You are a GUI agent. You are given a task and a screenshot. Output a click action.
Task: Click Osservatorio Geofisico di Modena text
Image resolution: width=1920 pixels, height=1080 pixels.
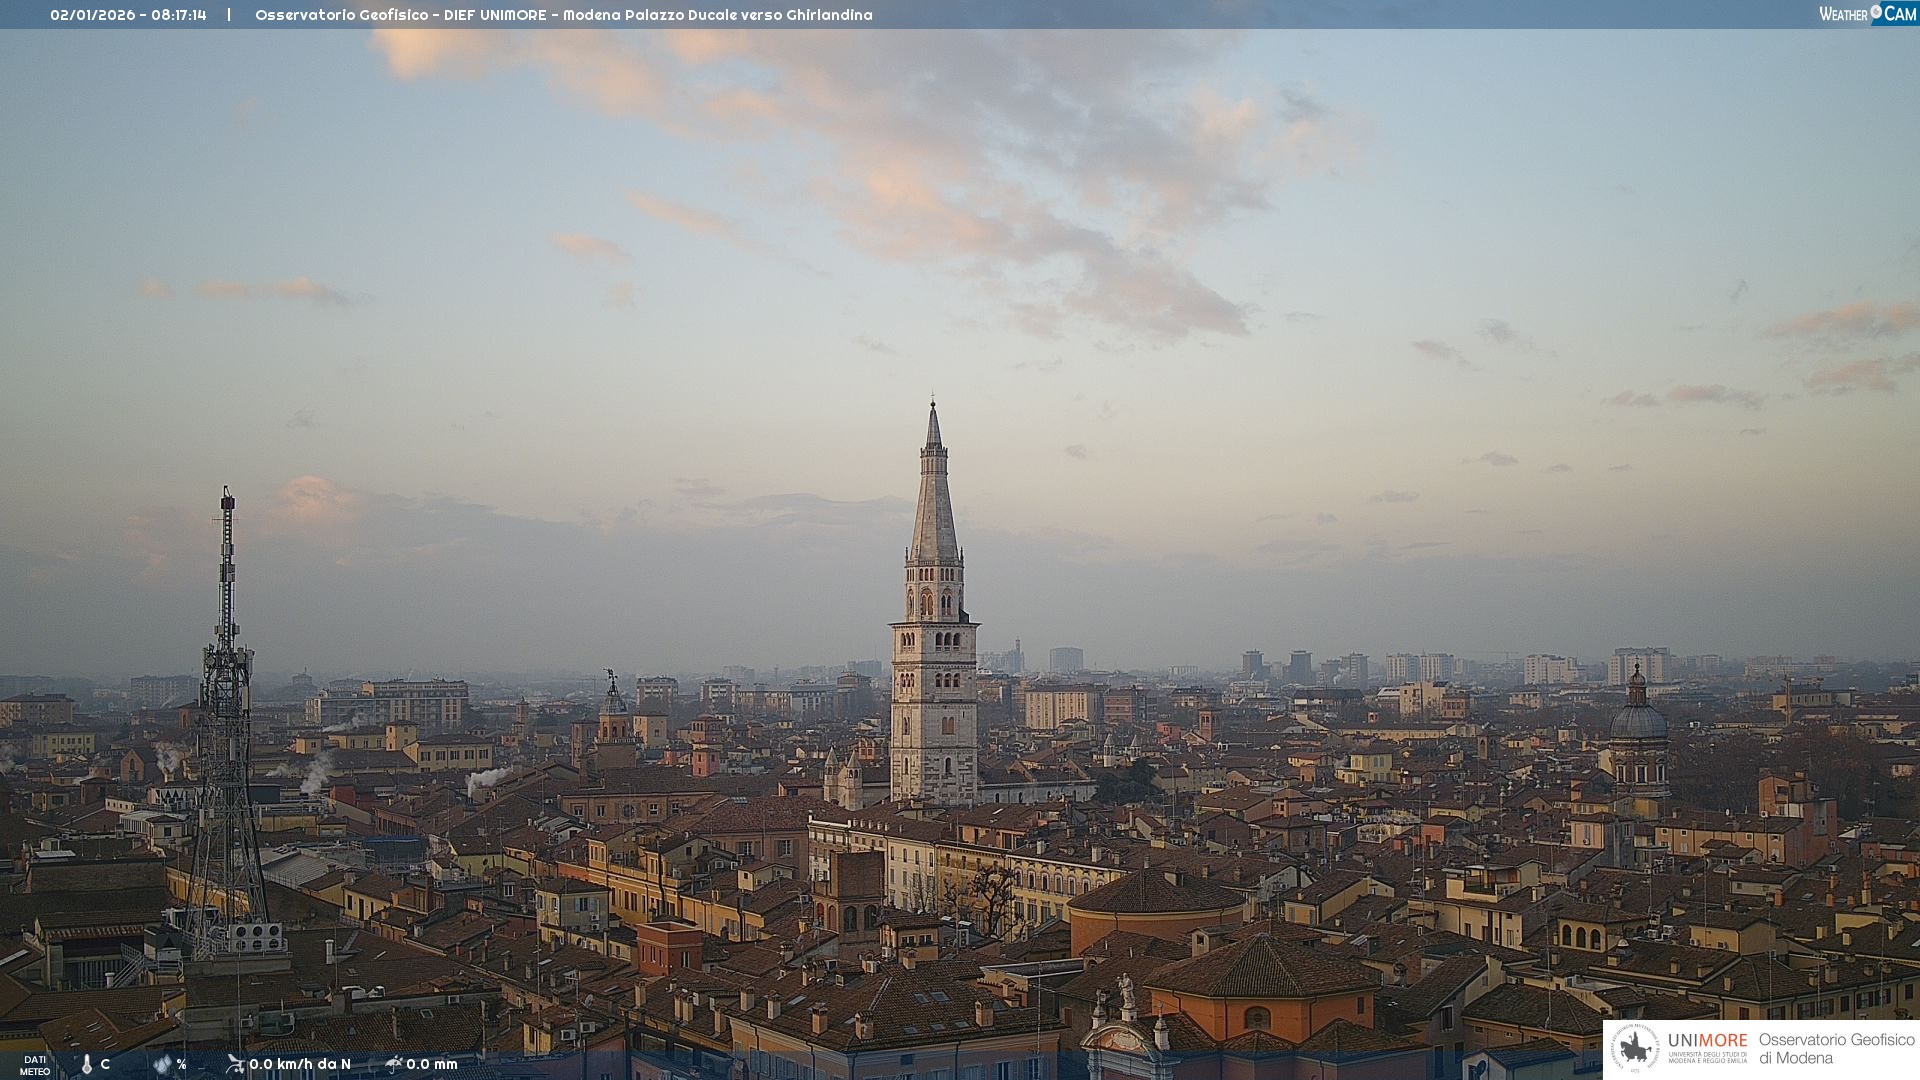tap(1836, 1049)
